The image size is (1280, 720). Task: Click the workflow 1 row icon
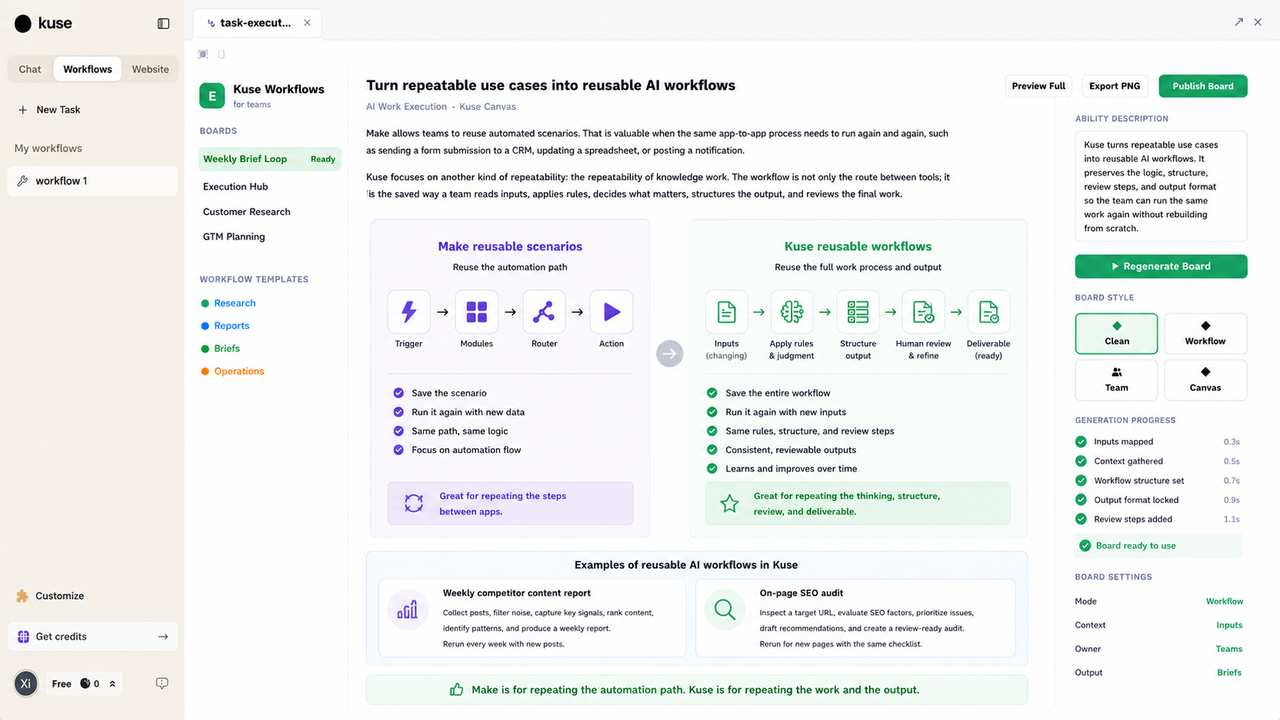[23, 181]
